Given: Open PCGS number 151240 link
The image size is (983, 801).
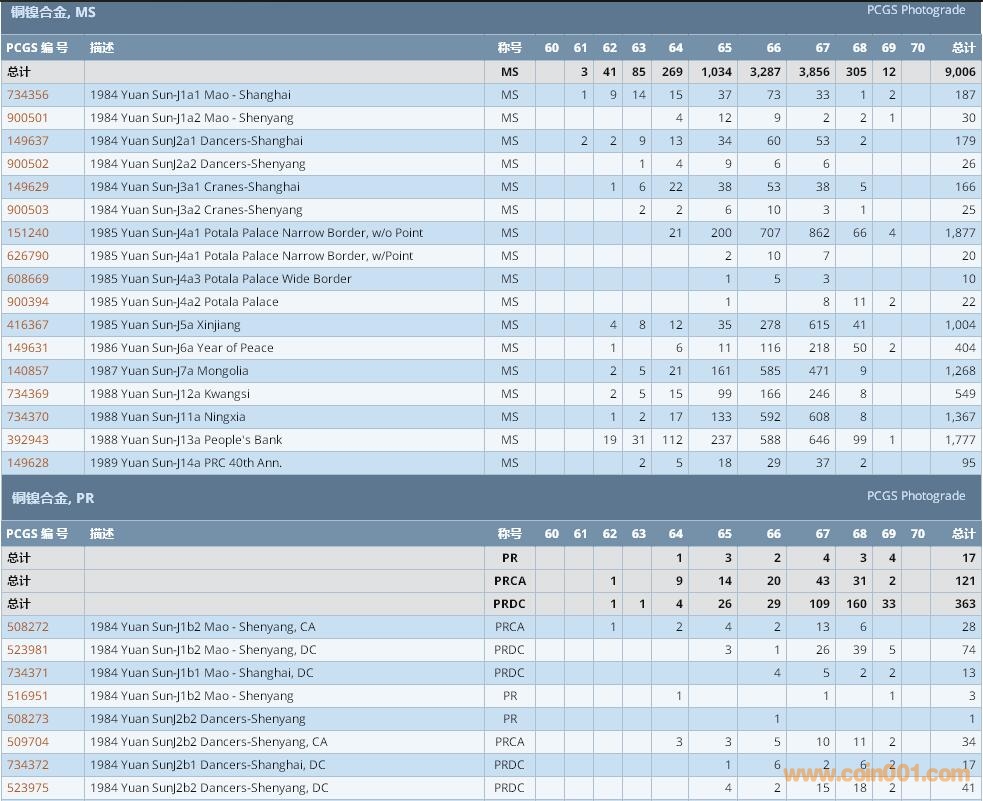Looking at the screenshot, I should (28, 233).
